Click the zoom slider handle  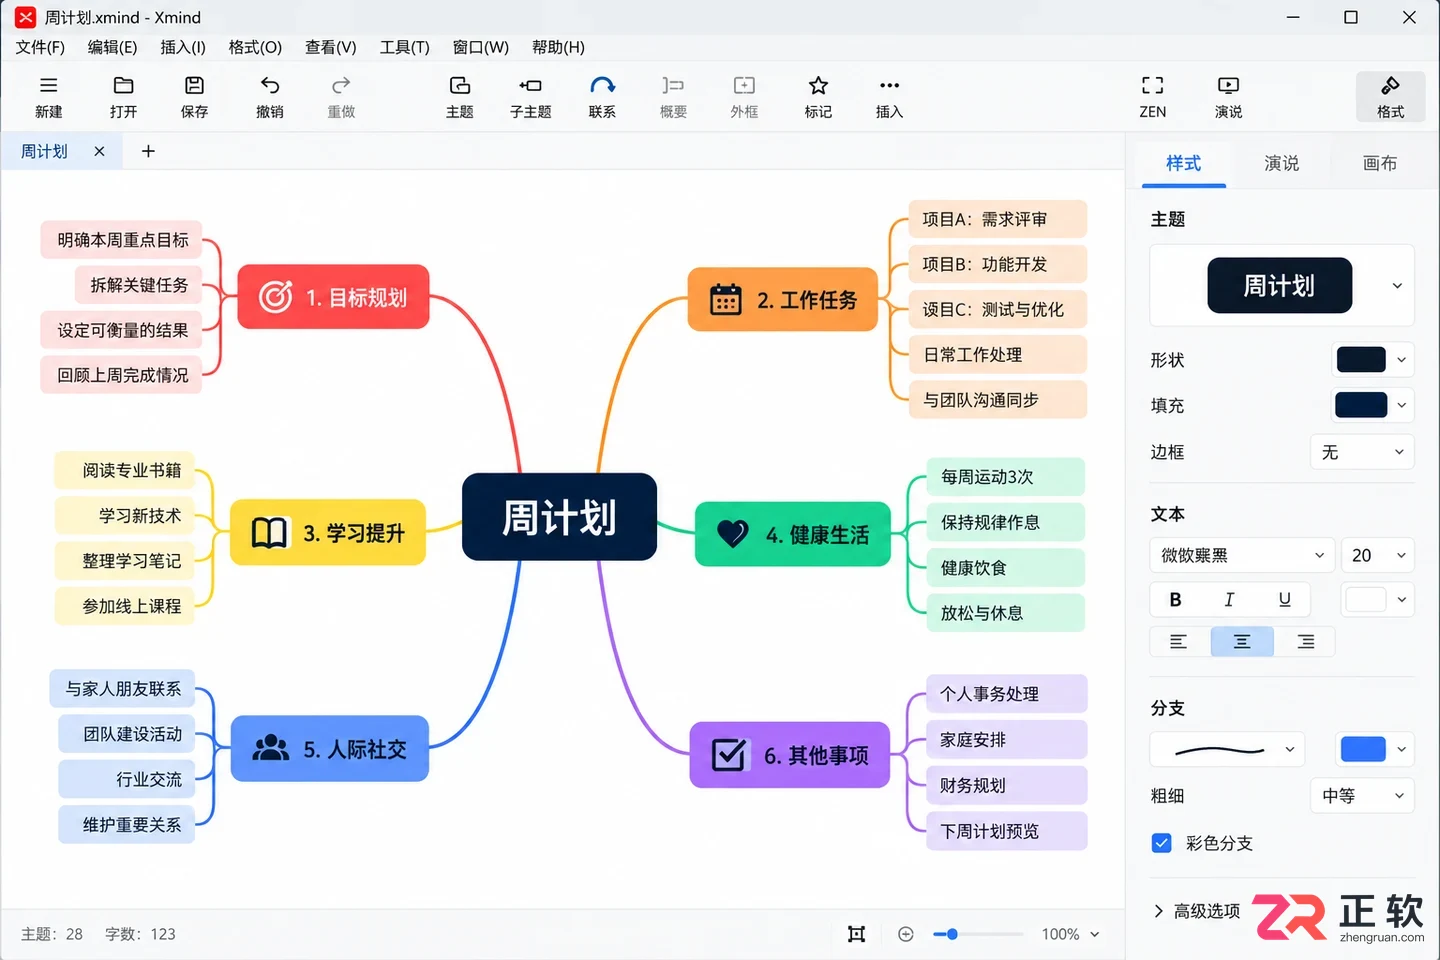coord(952,934)
